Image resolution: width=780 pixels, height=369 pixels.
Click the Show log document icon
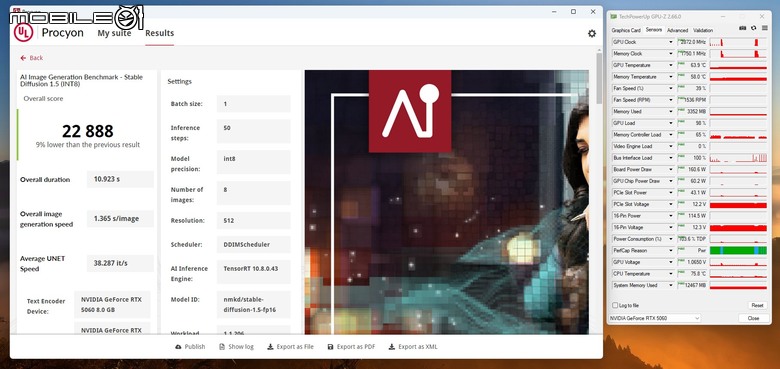pos(222,347)
